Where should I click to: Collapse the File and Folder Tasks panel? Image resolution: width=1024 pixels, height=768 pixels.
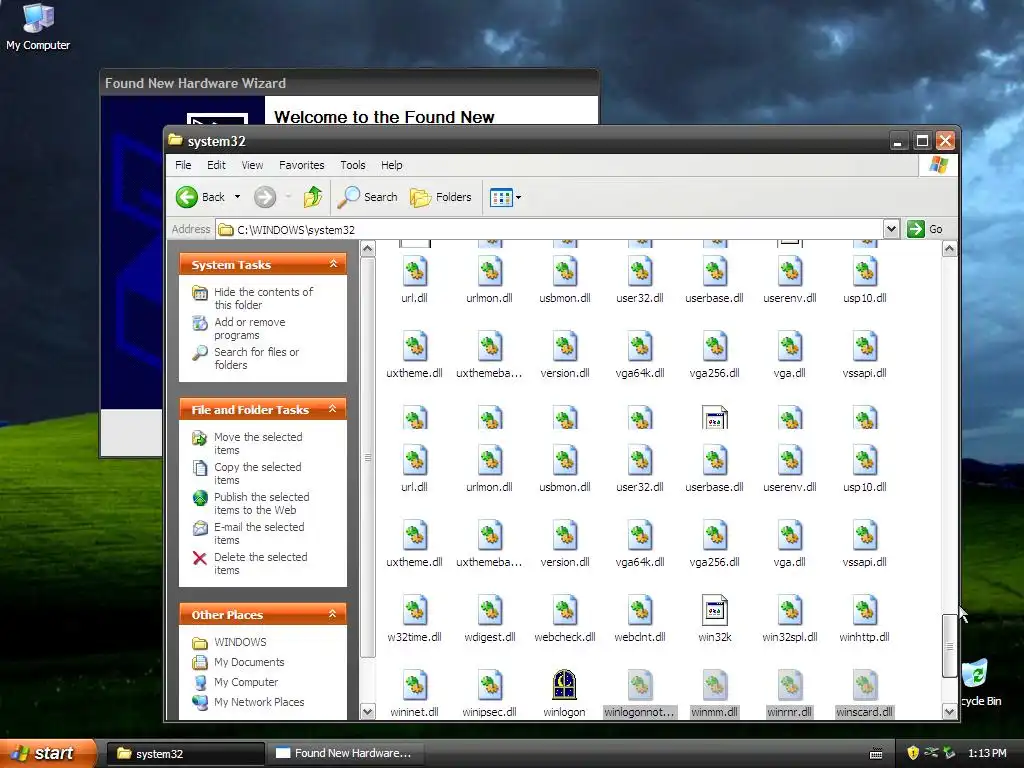point(333,409)
